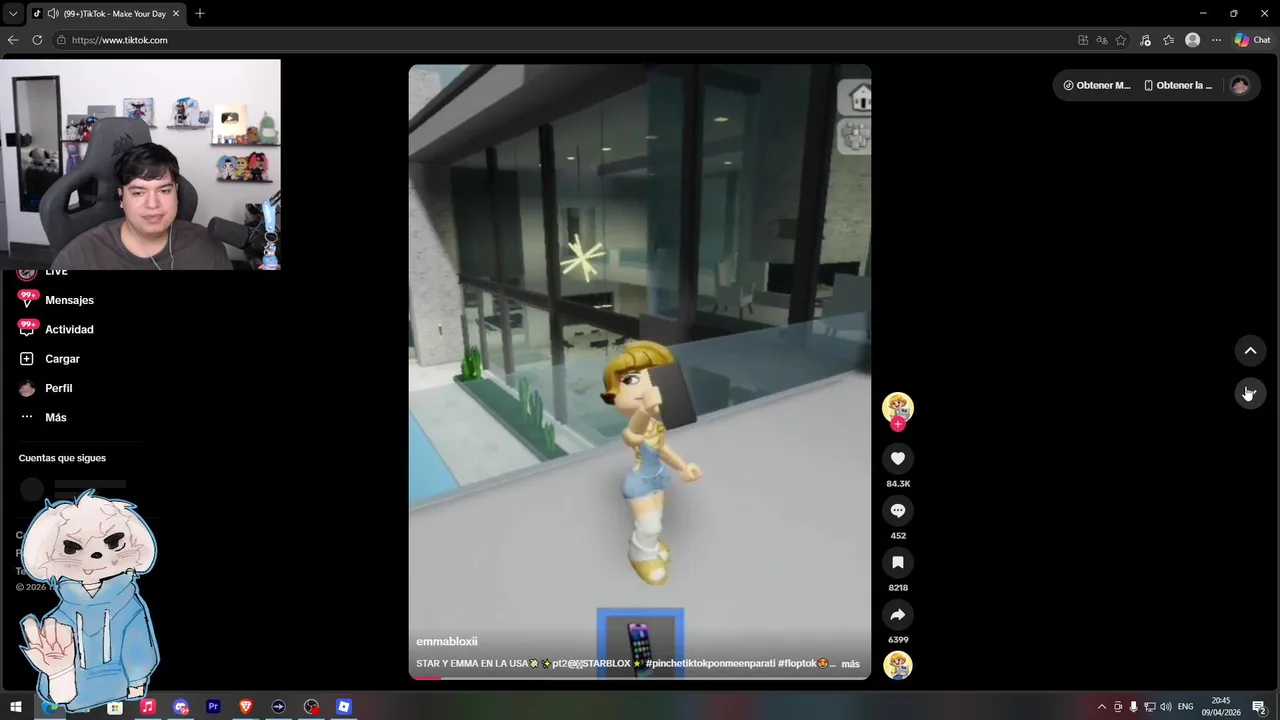Go back with the browser arrow
The height and width of the screenshot is (720, 1280).
pyautogui.click(x=13, y=40)
